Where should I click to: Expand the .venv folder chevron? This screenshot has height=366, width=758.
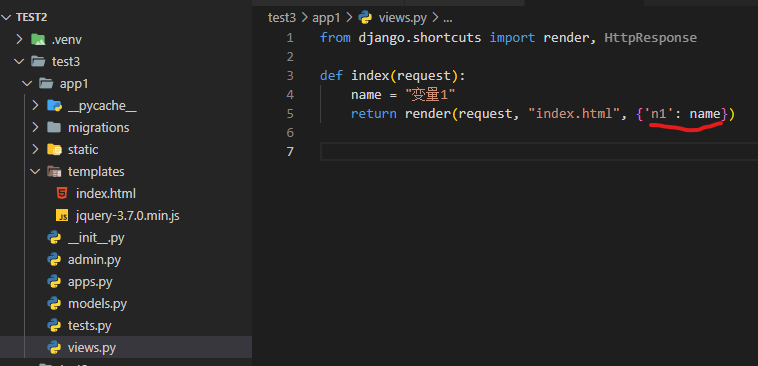point(19,39)
